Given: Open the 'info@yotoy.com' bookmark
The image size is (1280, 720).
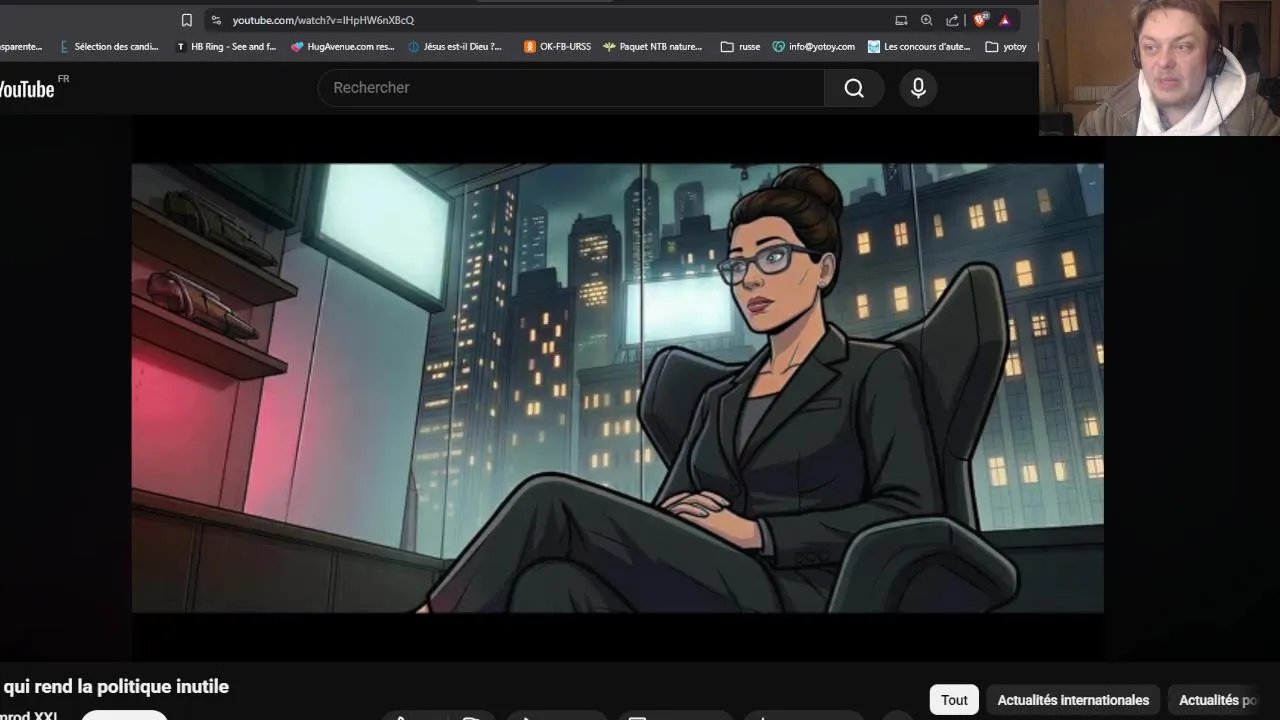Looking at the screenshot, I should (x=814, y=46).
